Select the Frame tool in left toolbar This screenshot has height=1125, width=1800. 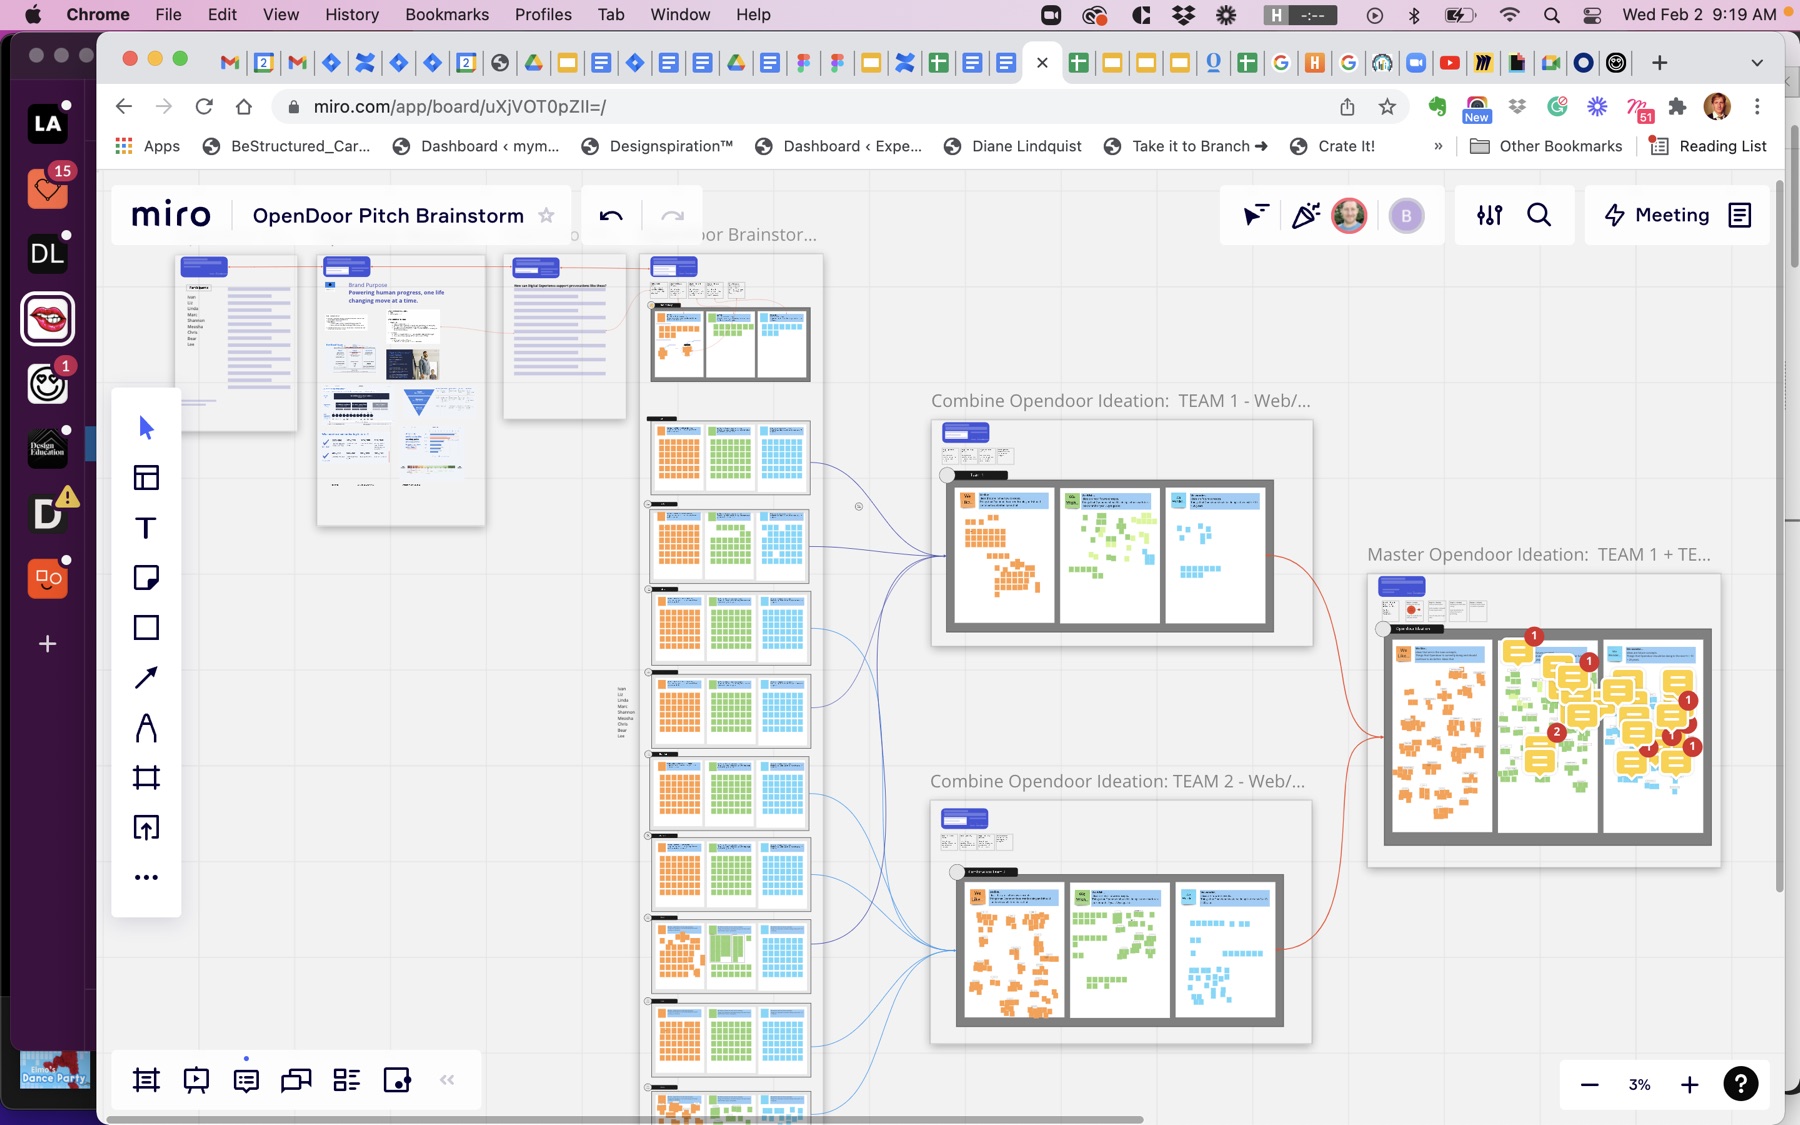pos(146,778)
